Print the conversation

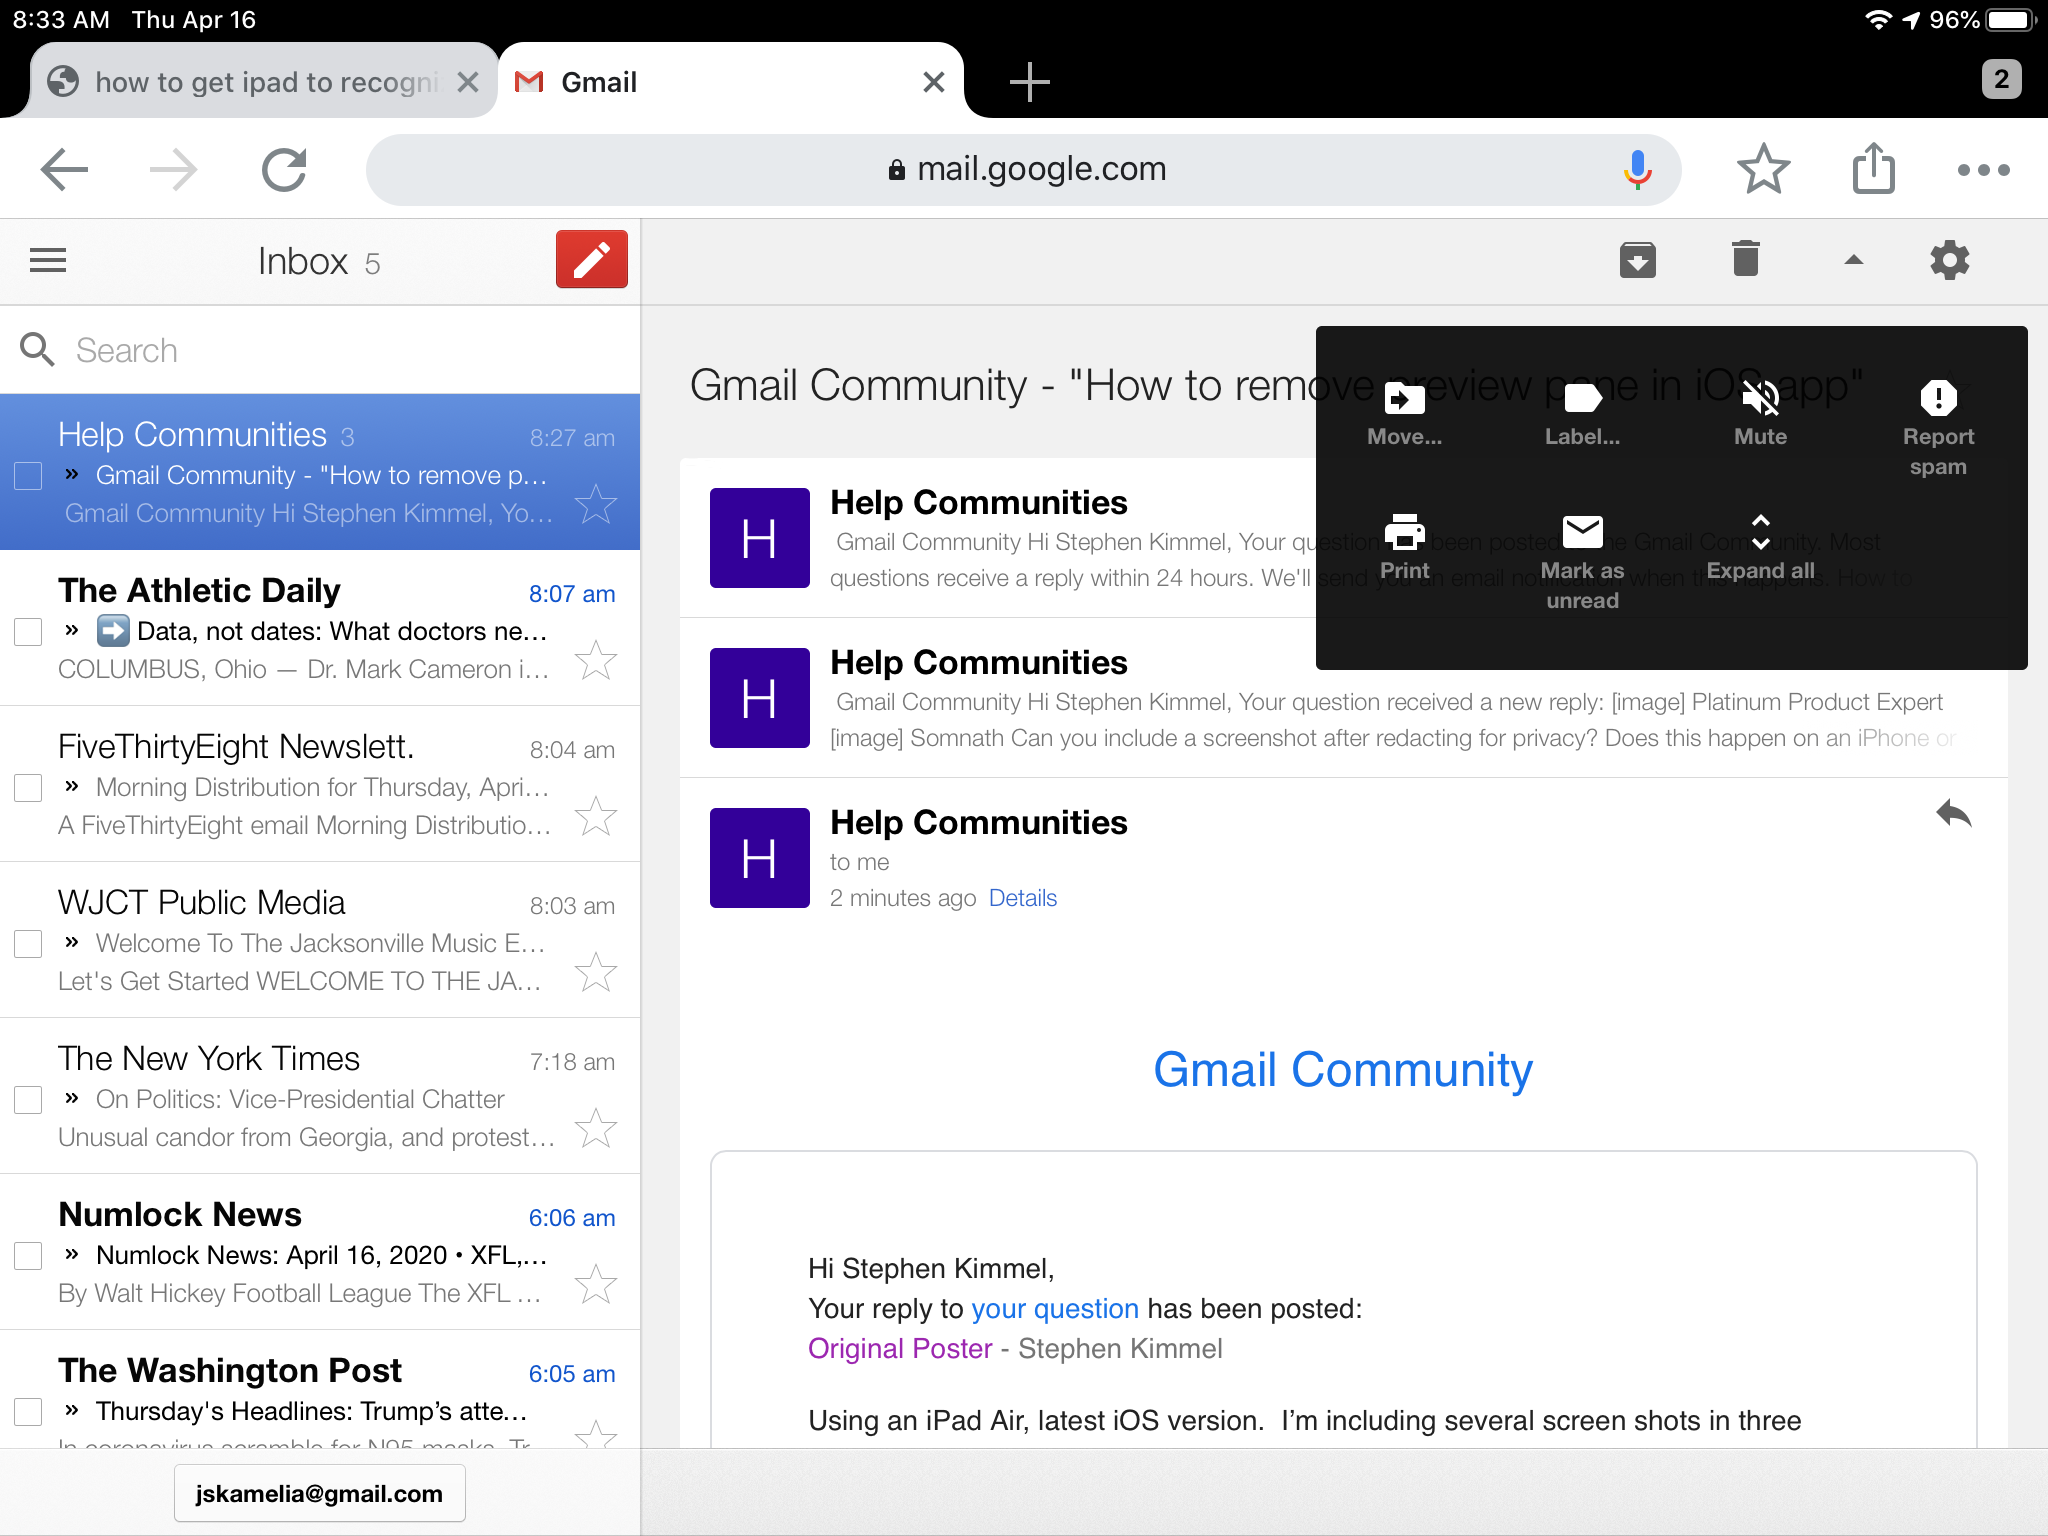pyautogui.click(x=1404, y=548)
